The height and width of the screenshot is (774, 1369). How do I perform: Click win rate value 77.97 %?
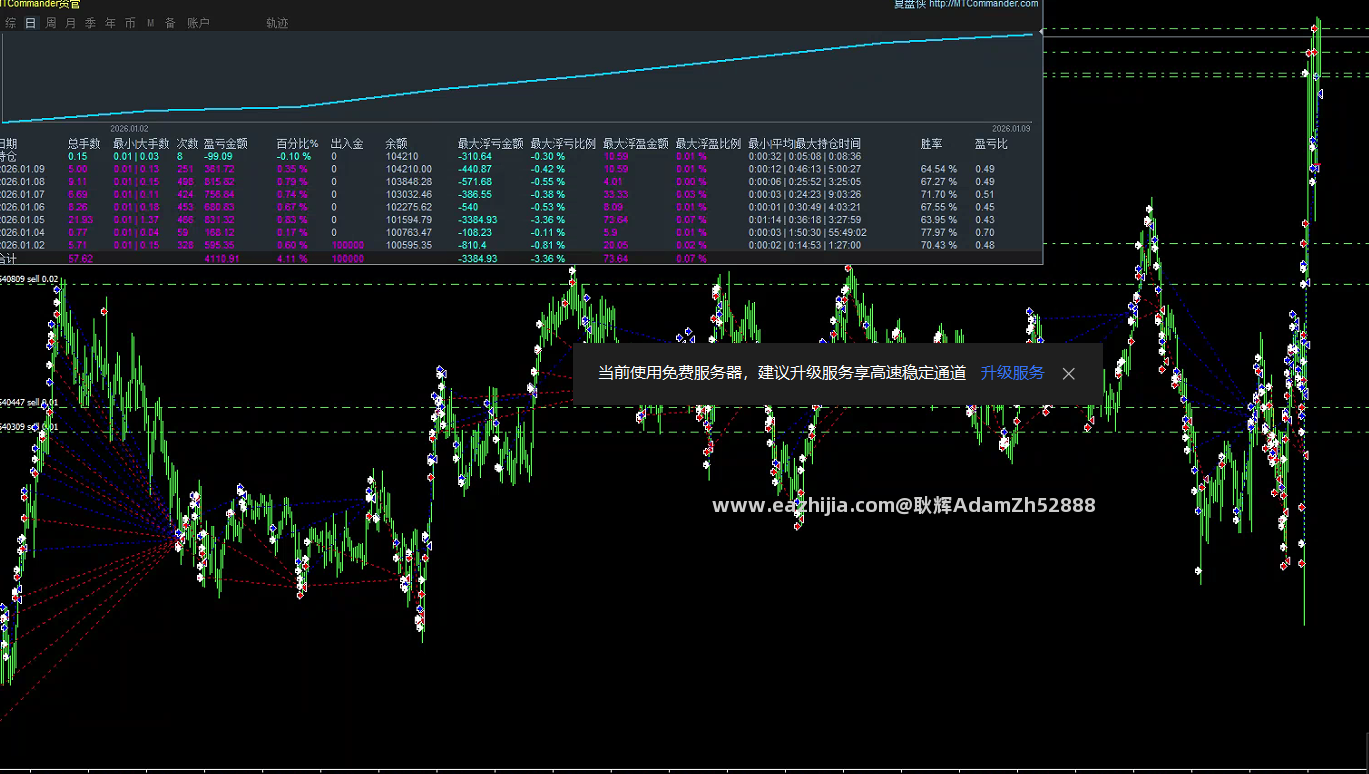tap(939, 232)
